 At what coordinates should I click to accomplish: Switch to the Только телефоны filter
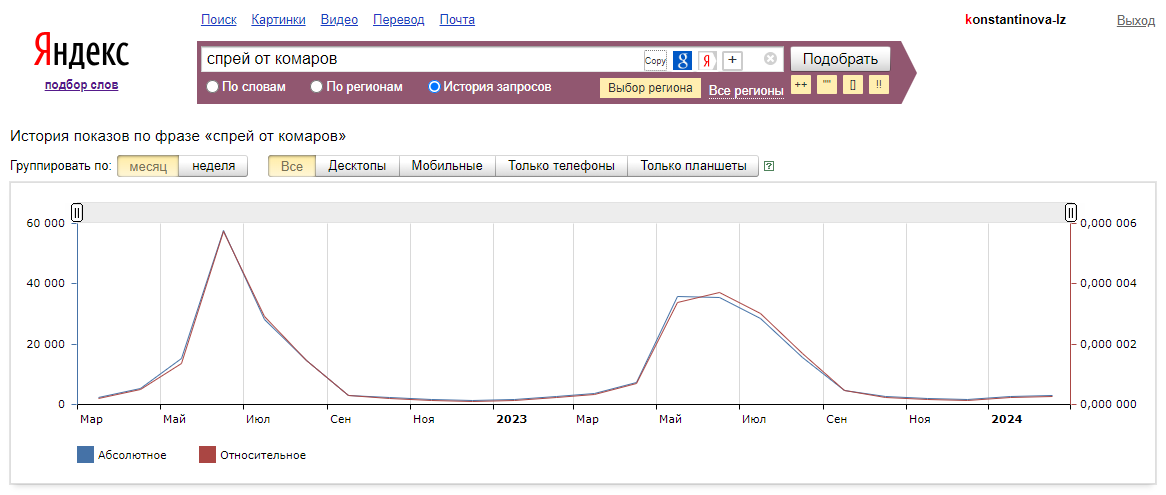pos(561,166)
